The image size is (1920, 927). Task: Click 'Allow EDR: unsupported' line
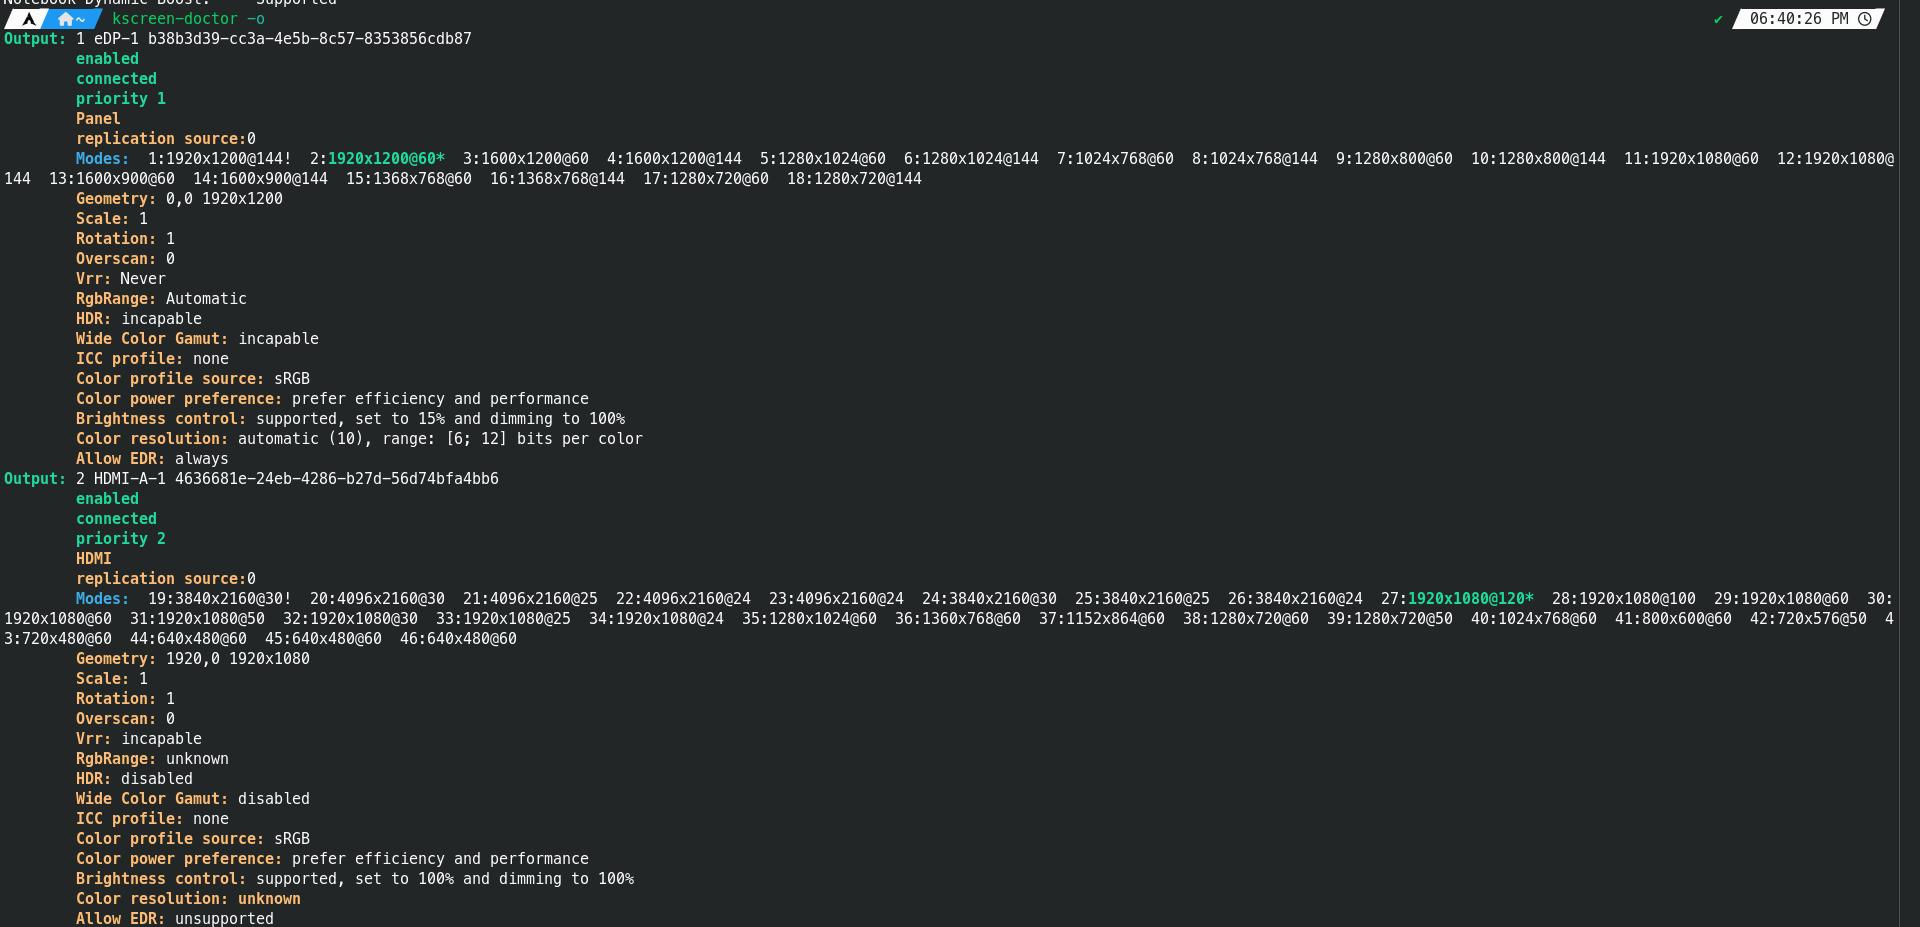[x=175, y=918]
